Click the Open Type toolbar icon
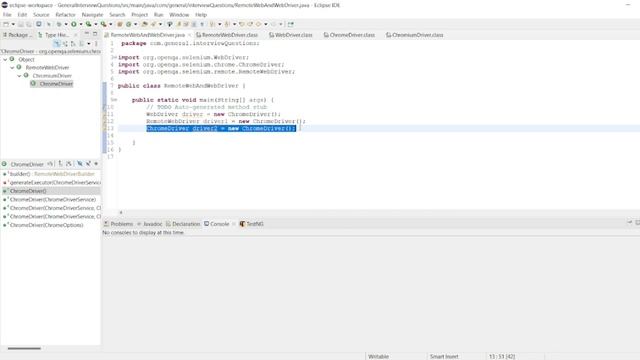 (144, 24)
